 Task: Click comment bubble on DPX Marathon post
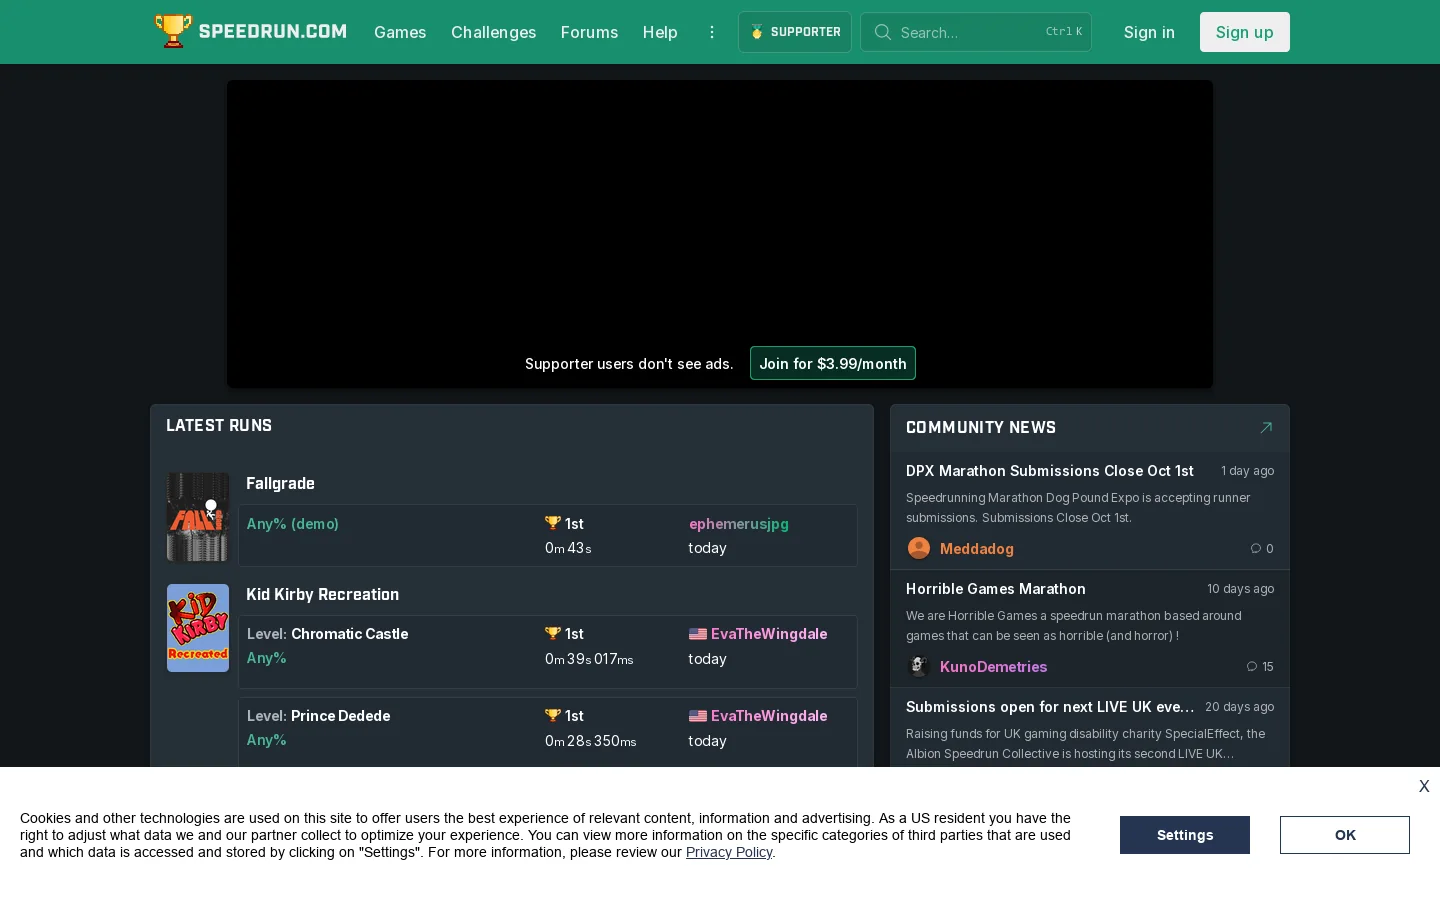1256,548
